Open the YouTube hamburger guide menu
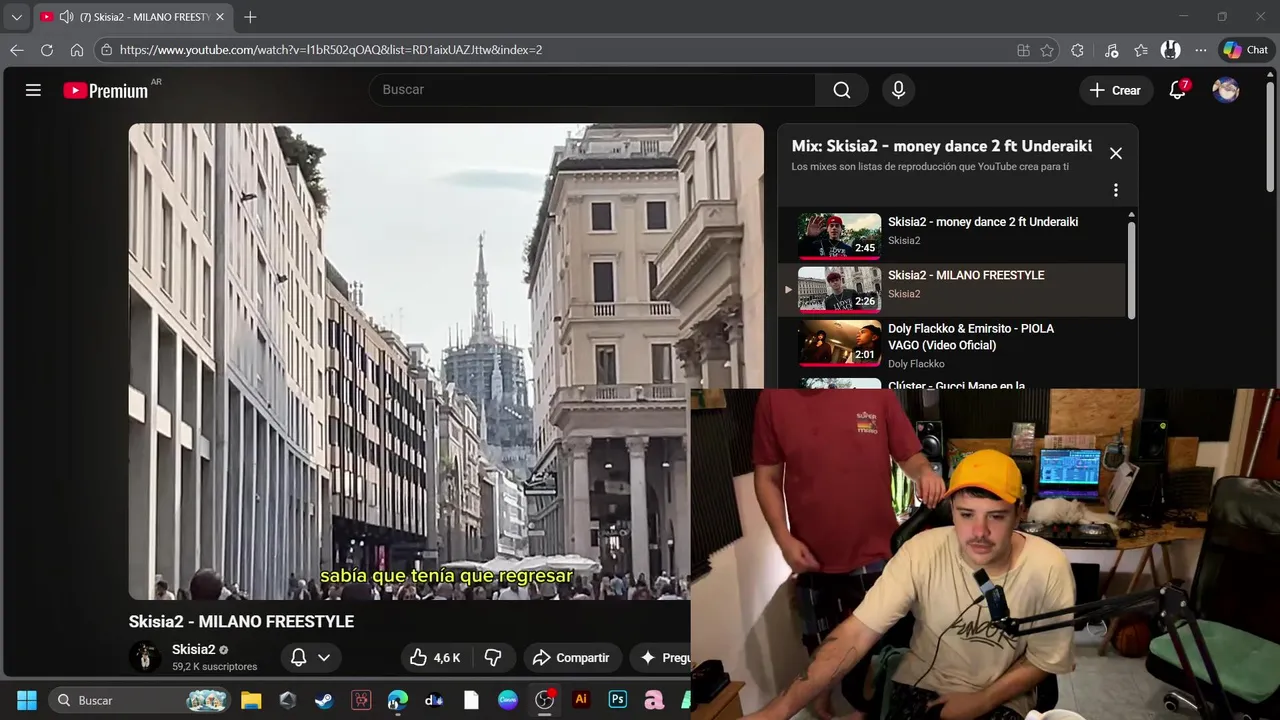 pyautogui.click(x=33, y=90)
